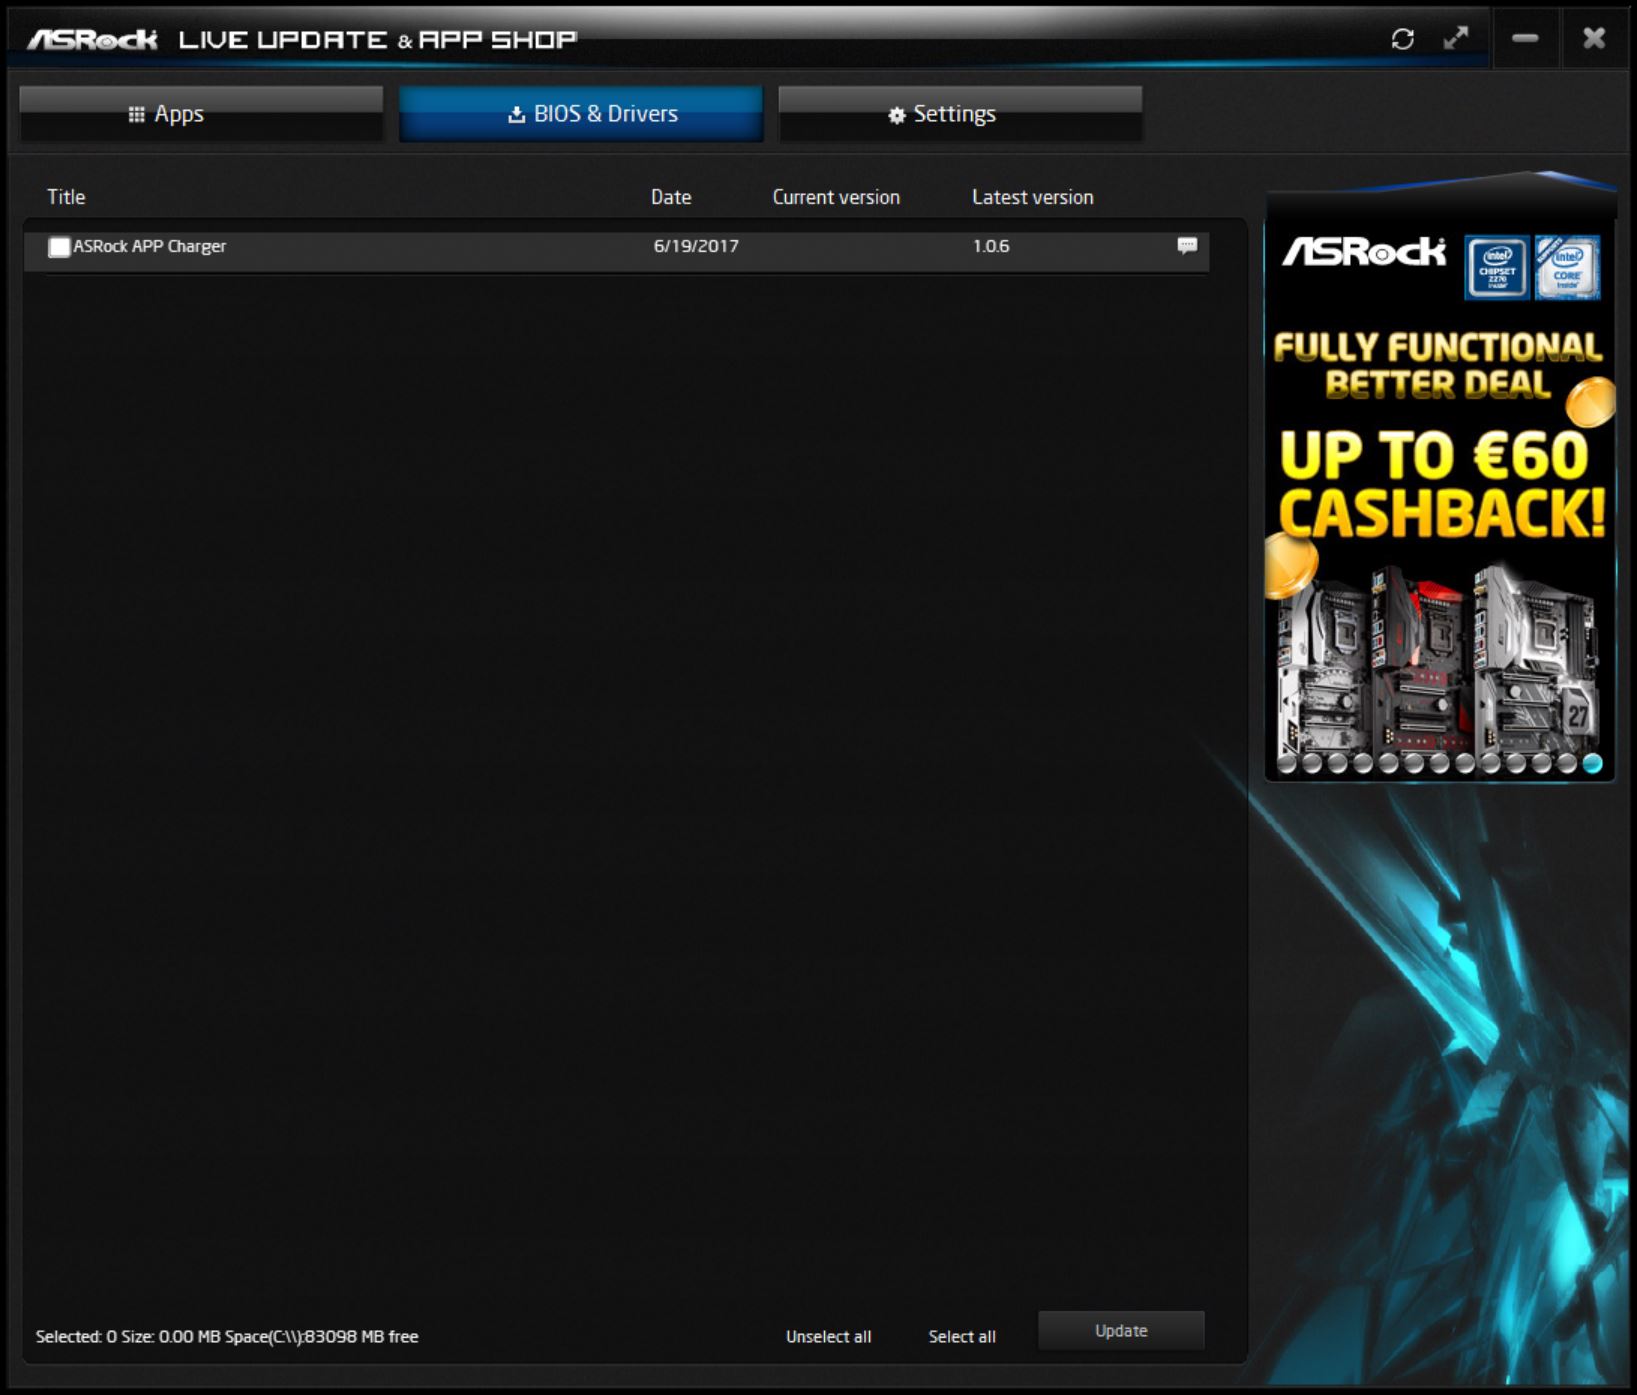Minimize the Live Update window
The height and width of the screenshot is (1395, 1637).
coord(1525,38)
